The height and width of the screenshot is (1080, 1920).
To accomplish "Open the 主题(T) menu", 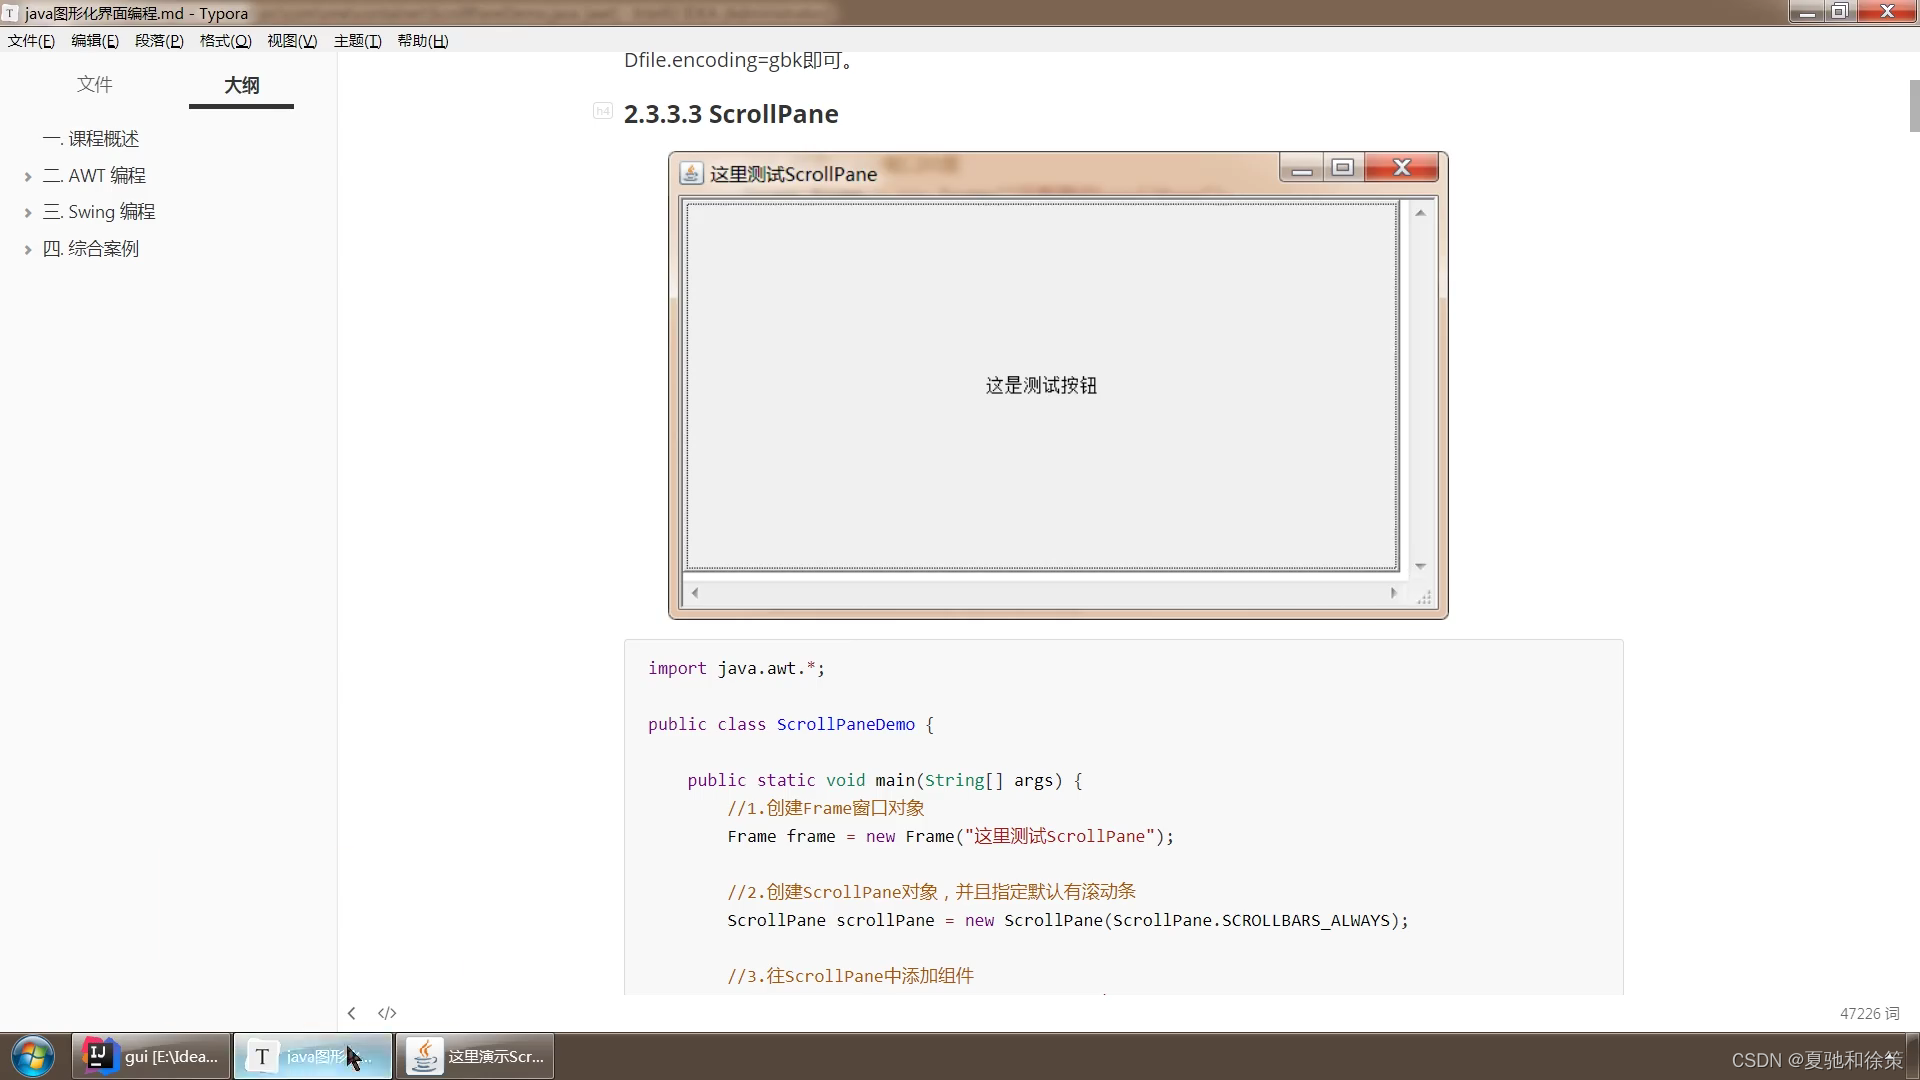I will (357, 41).
